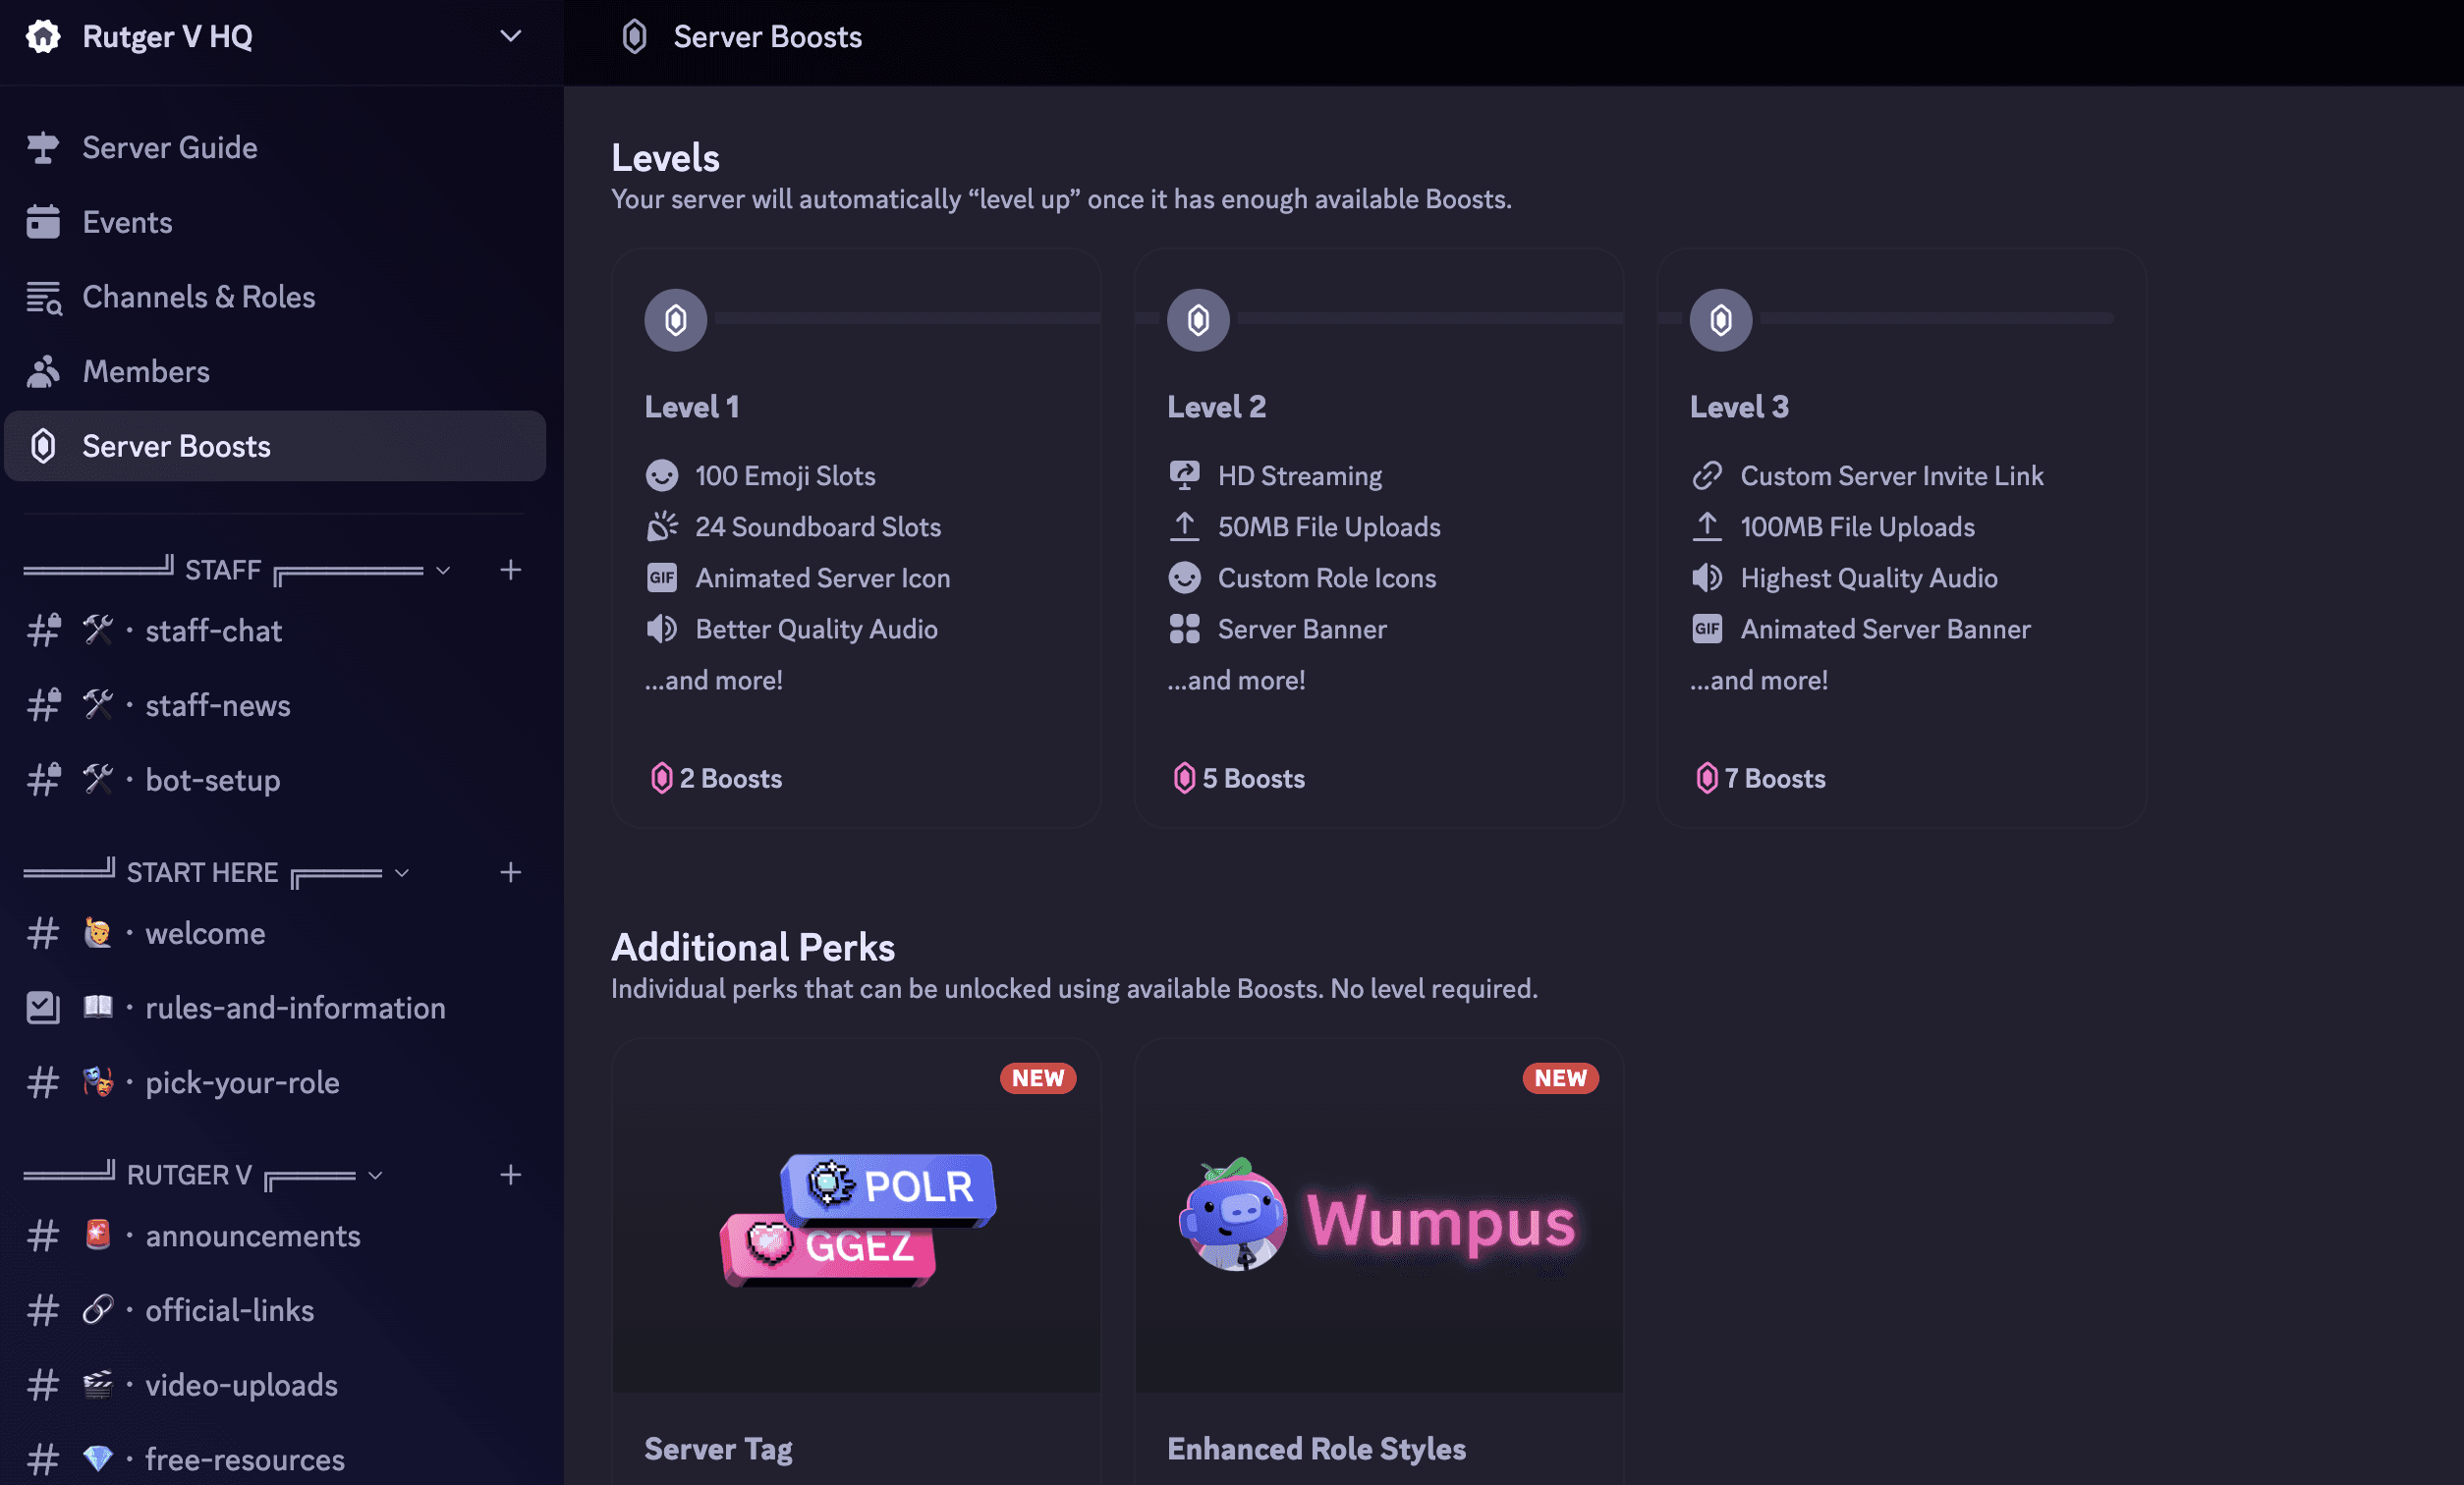The height and width of the screenshot is (1485, 2464).
Task: Click the Level 3 progress bar
Action: [x=1936, y=318]
